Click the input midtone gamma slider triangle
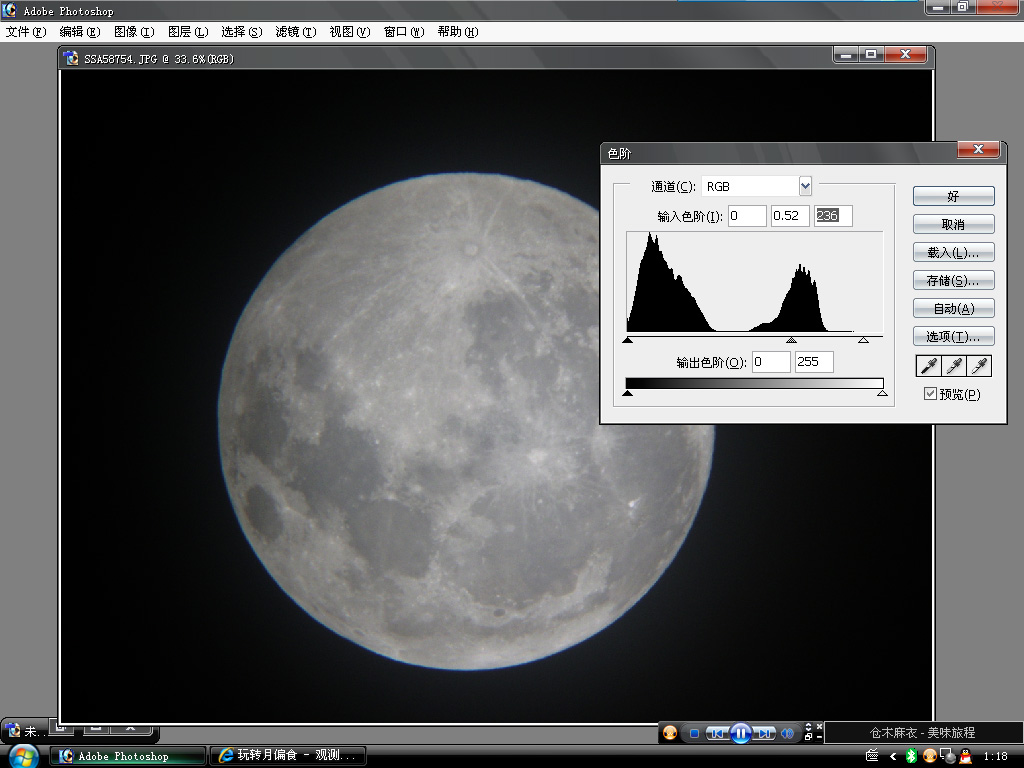Screen dimensions: 1024x768 click(792, 340)
